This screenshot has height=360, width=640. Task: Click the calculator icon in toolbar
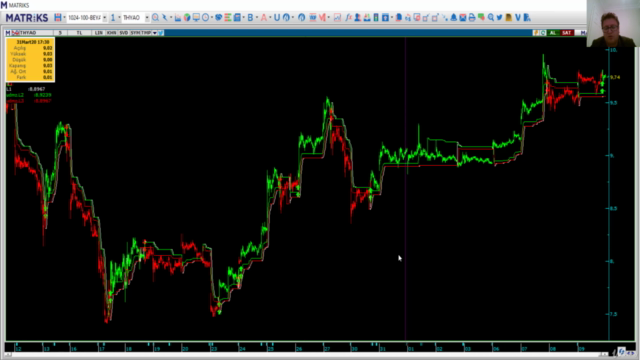click(x=237, y=18)
